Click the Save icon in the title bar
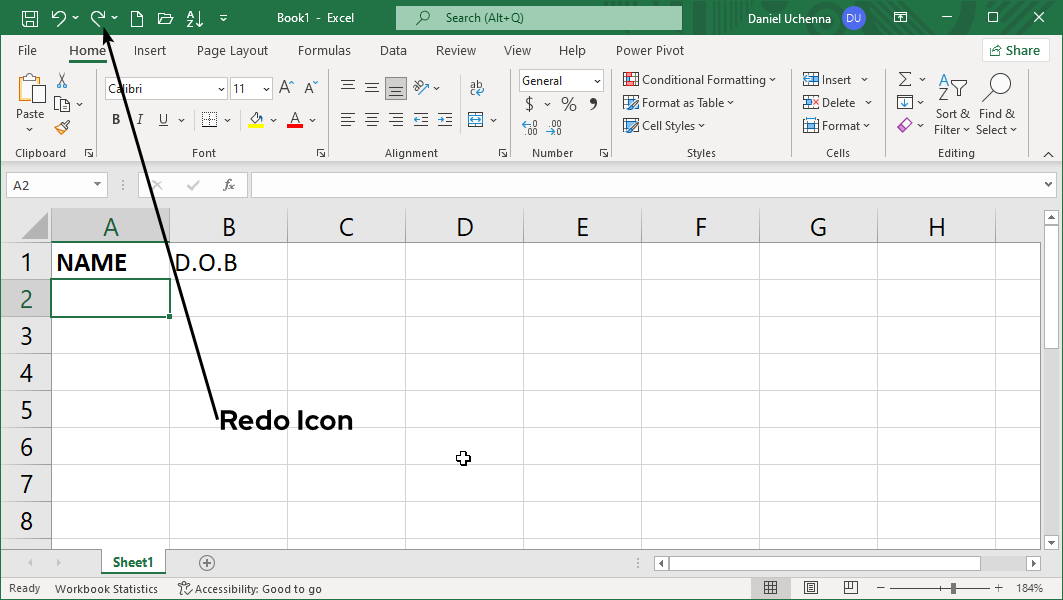The image size is (1063, 600). coord(30,18)
